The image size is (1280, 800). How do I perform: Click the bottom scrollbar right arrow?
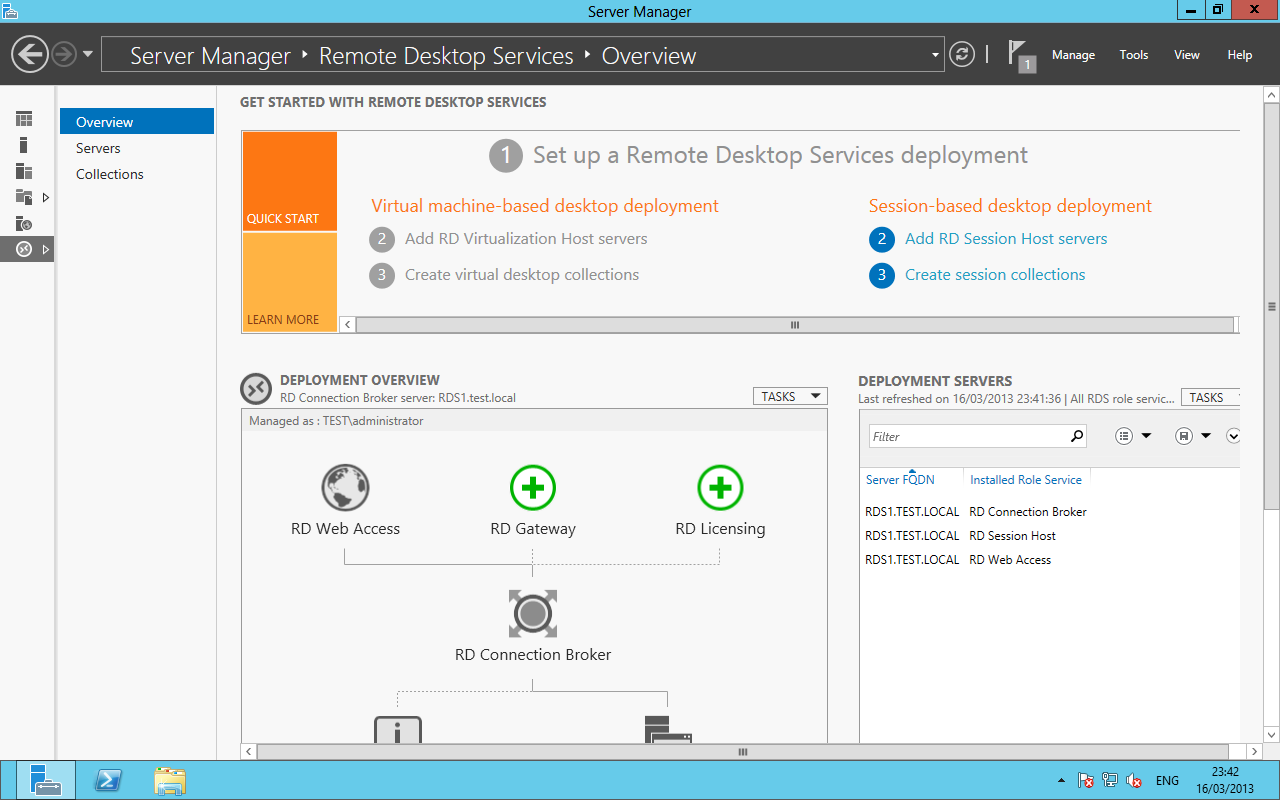coord(1255,751)
